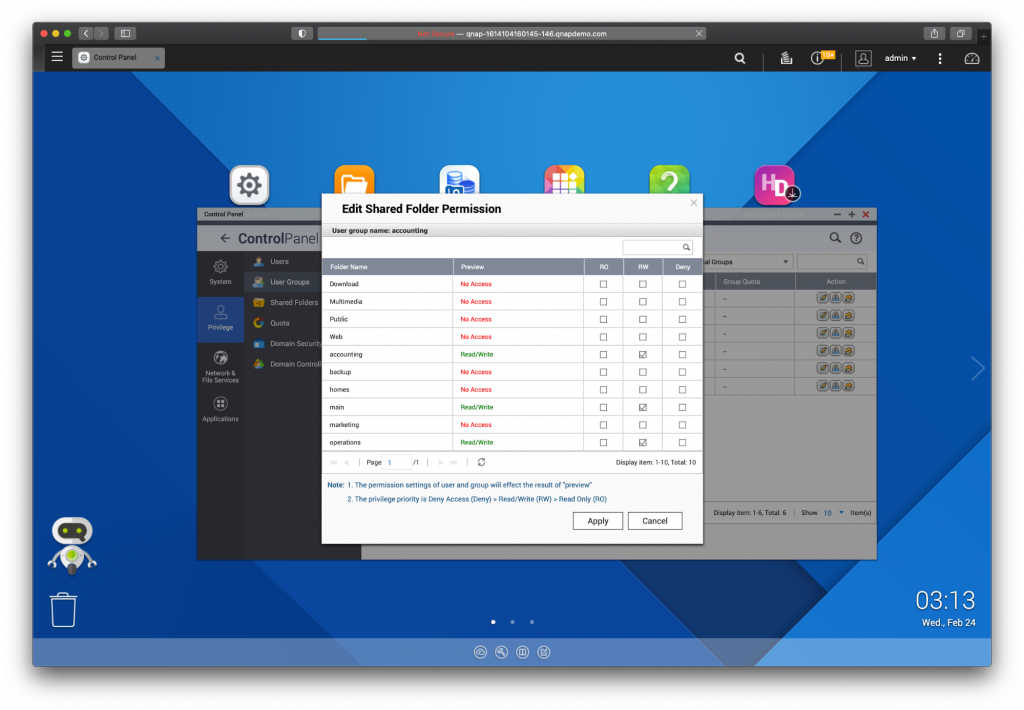This screenshot has height=710, width=1024.
Task: Click the Qboost robot assistant
Action: click(x=72, y=545)
